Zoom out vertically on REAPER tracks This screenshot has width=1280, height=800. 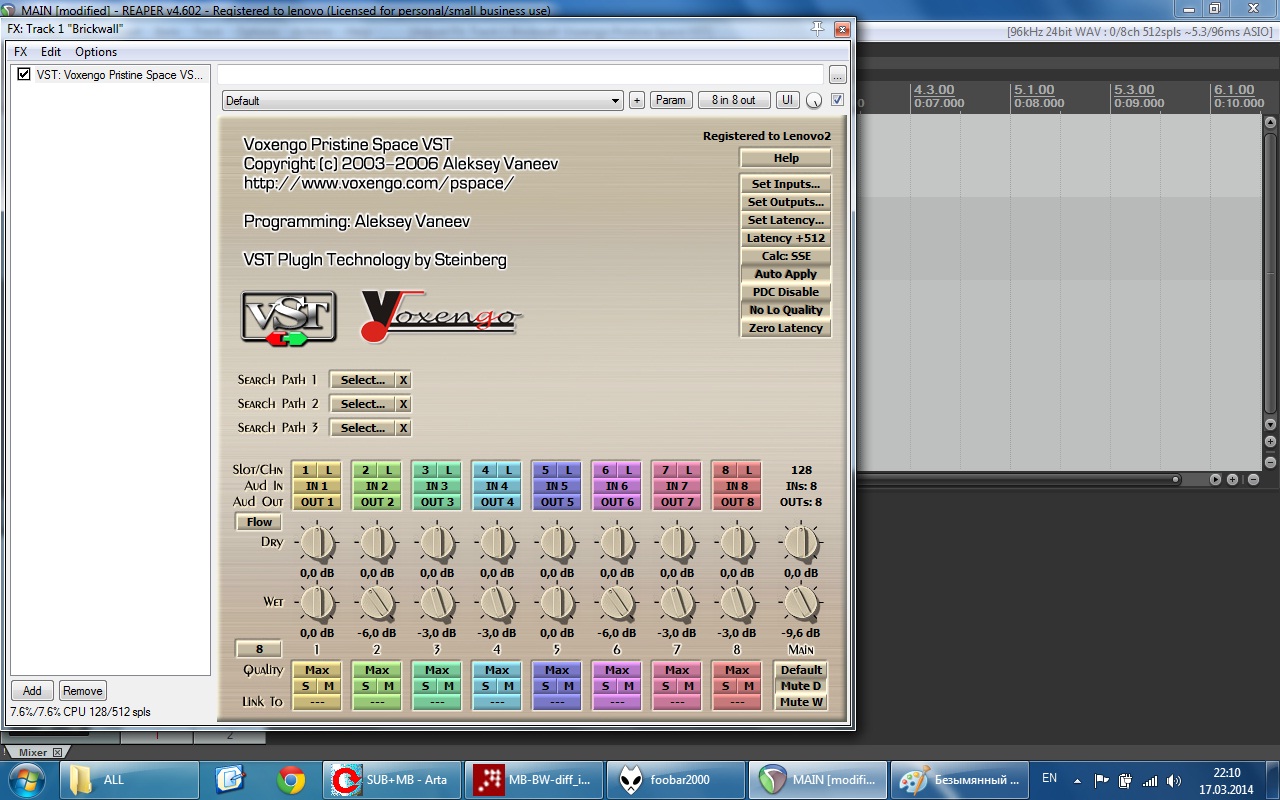pos(1270,461)
